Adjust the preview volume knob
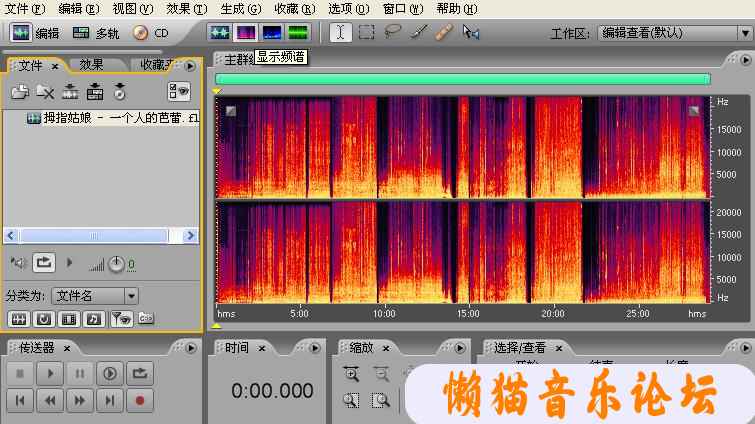 (x=116, y=264)
